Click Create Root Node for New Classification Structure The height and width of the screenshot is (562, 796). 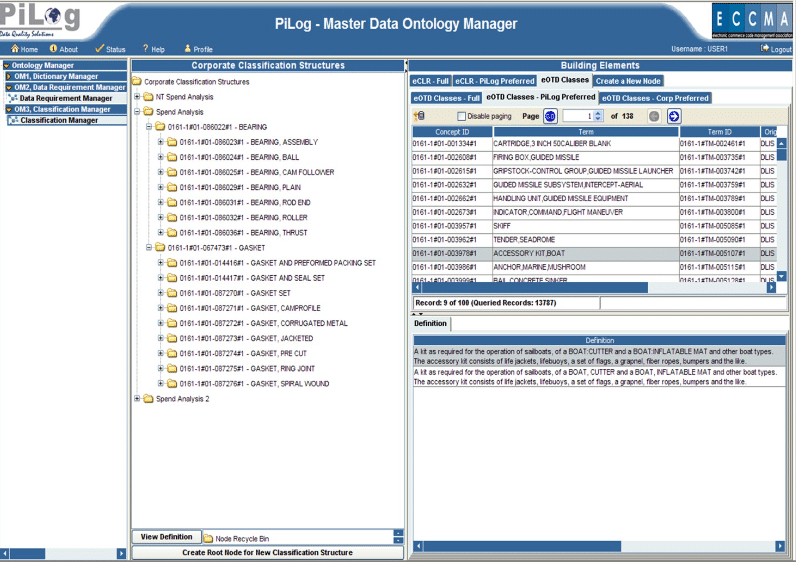pyautogui.click(x=267, y=552)
